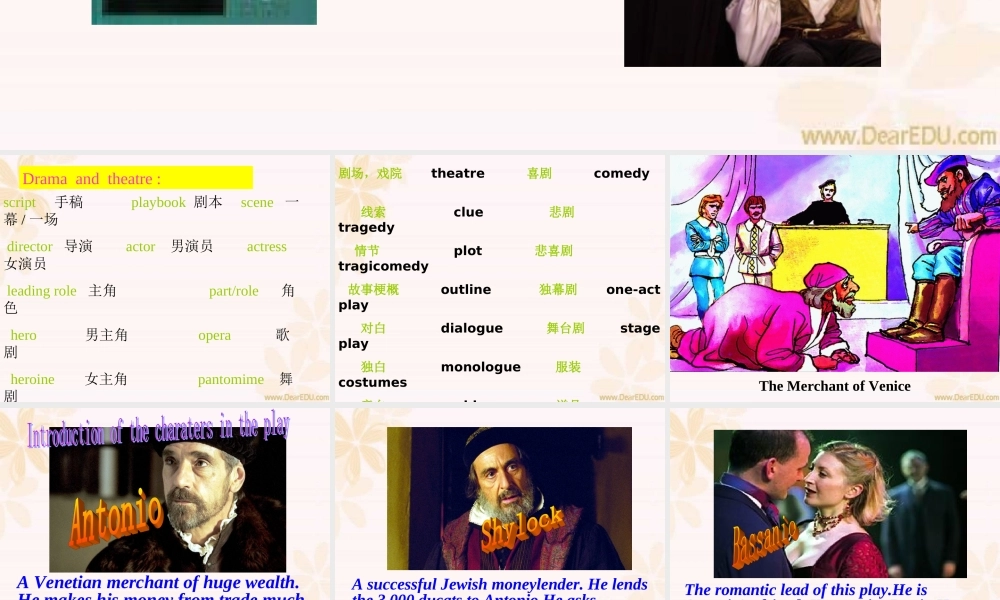Click the word 'tragicomedy'

383,267
